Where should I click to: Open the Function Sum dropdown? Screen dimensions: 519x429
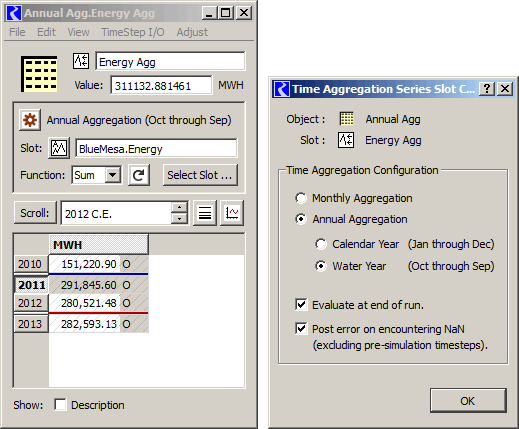point(113,175)
